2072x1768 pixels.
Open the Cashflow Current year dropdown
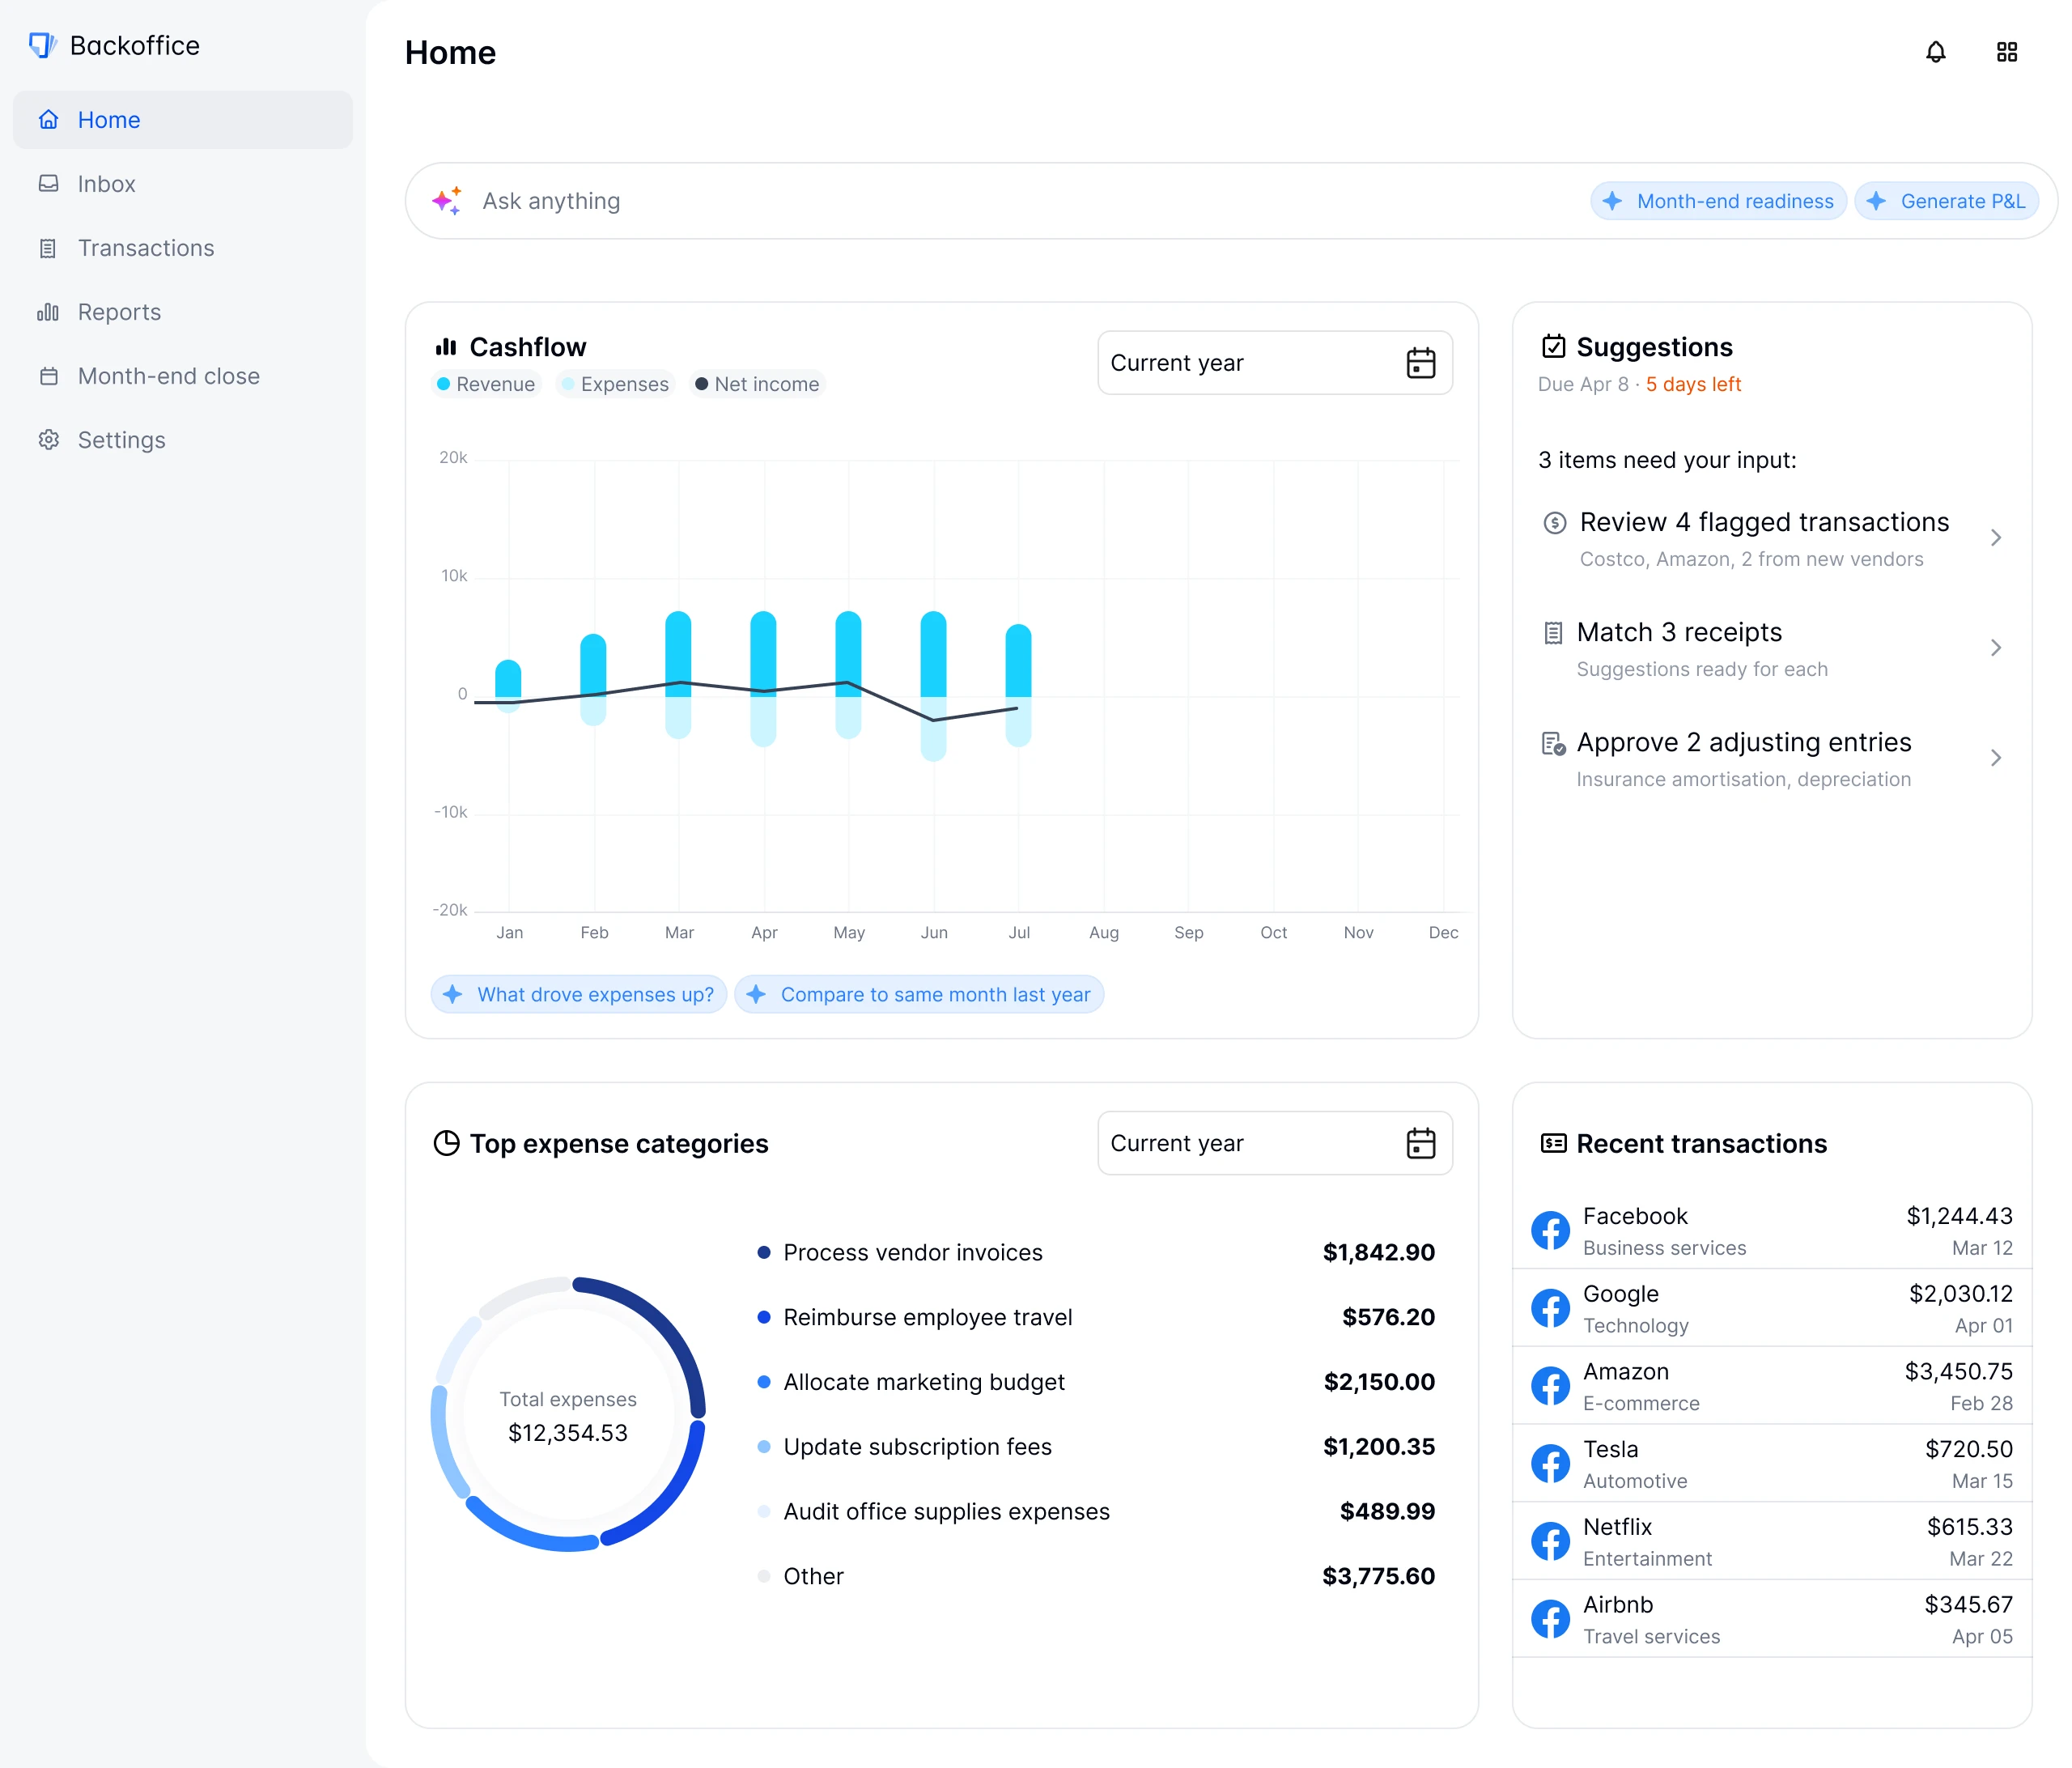point(1275,363)
